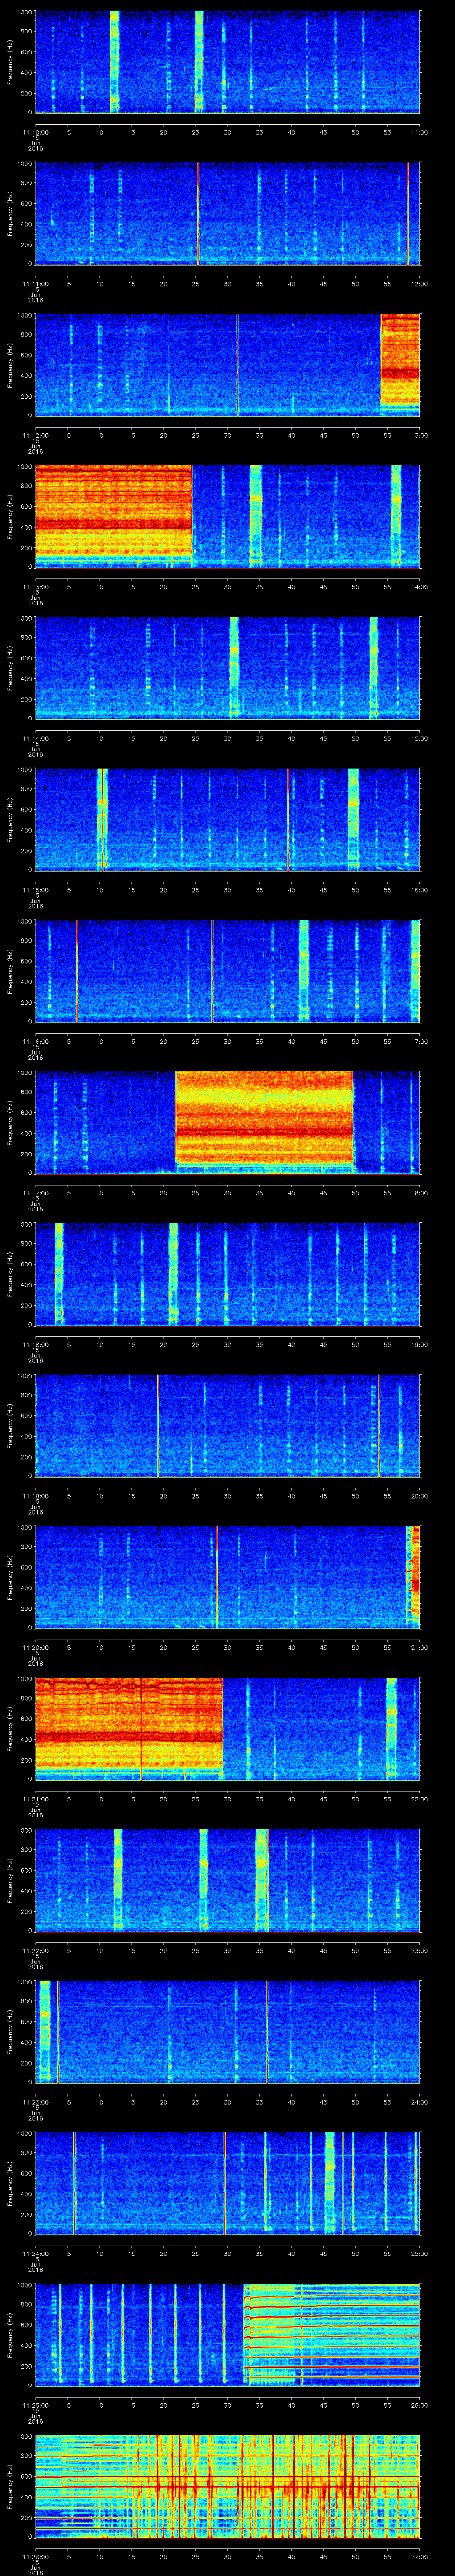455x2576 pixels.
Task: Select the 11:18:00 start time label
Action: (x=35, y=1344)
